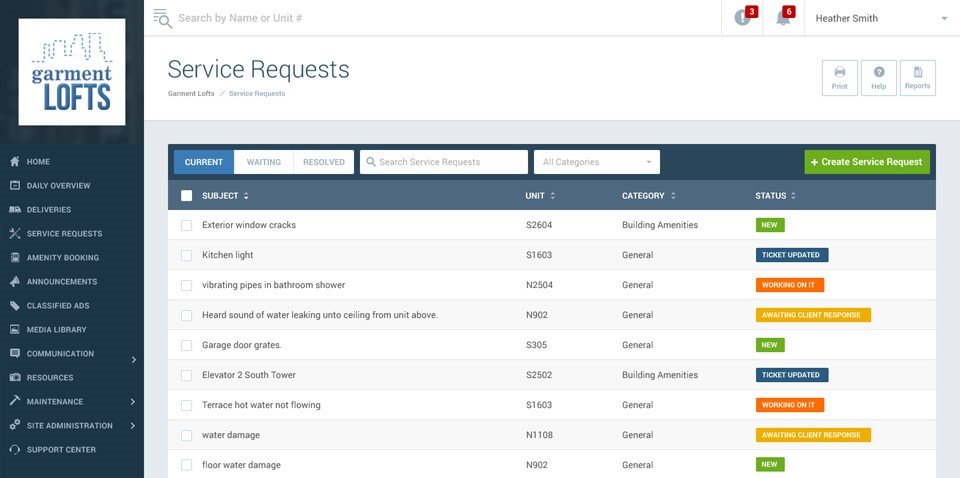The height and width of the screenshot is (478, 960).
Task: Click floor water damage subject text
Action: [x=241, y=465]
